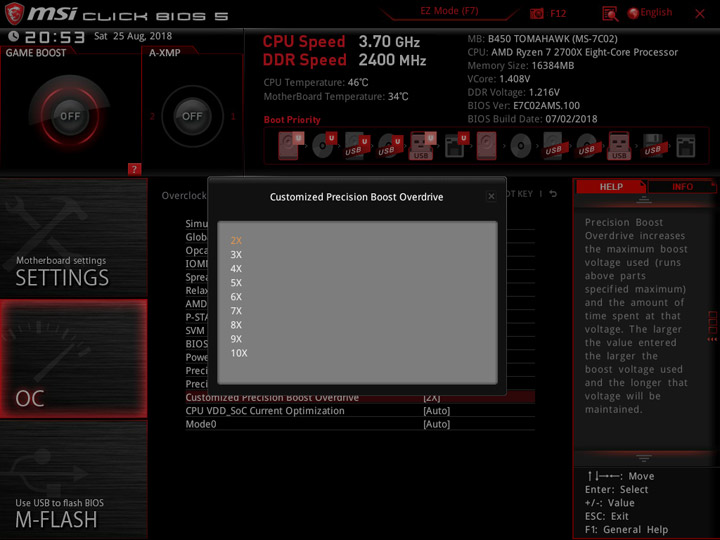Select A-XMP profile 1
The height and width of the screenshot is (540, 720).
(x=233, y=116)
